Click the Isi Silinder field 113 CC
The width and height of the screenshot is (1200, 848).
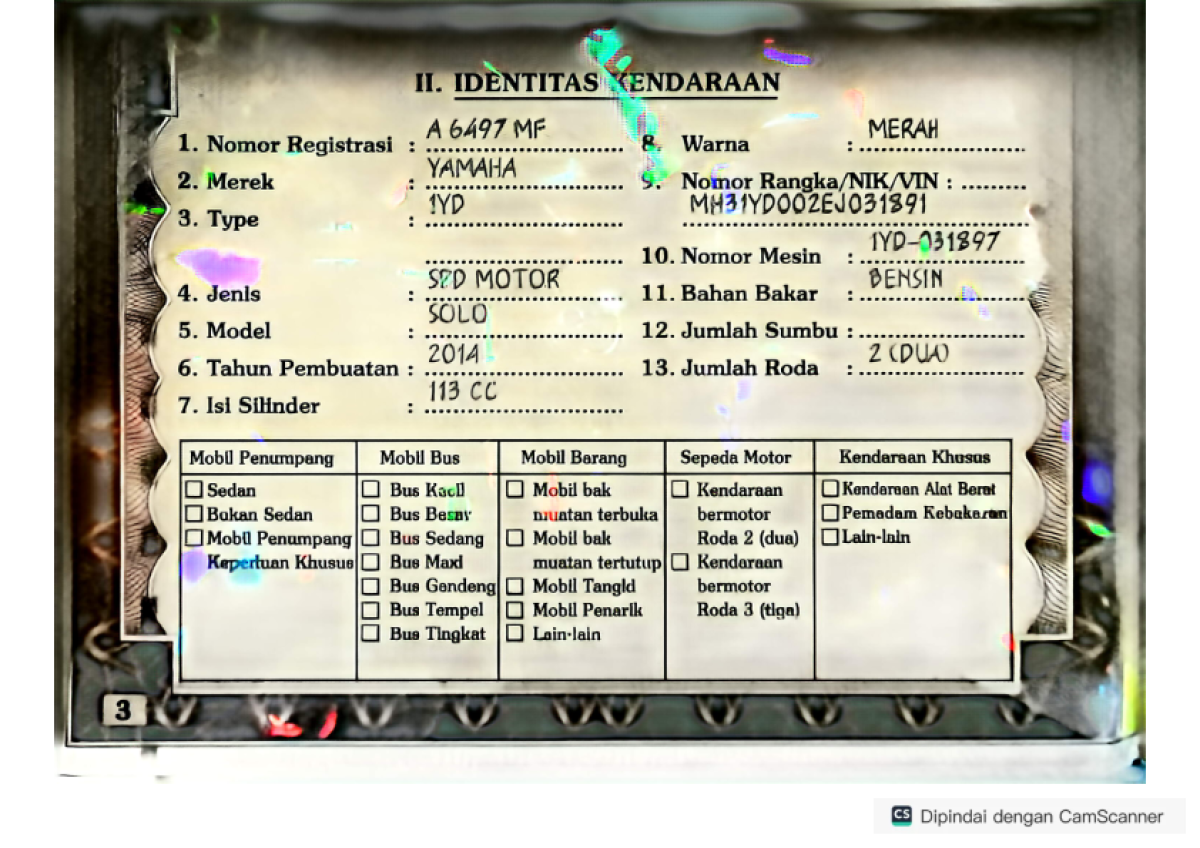coord(462,392)
